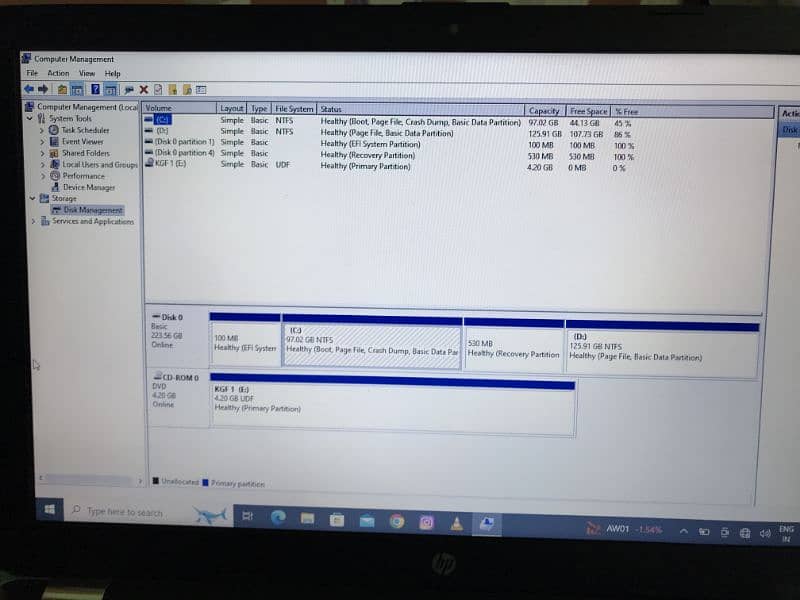Click the folder with magnifier toolbar icon
800x600 pixels.
(187, 90)
